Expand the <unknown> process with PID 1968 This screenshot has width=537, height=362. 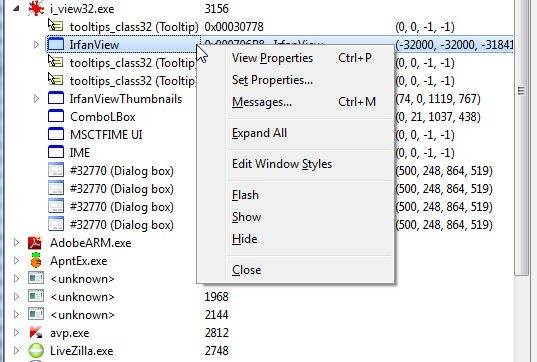pyautogui.click(x=16, y=297)
